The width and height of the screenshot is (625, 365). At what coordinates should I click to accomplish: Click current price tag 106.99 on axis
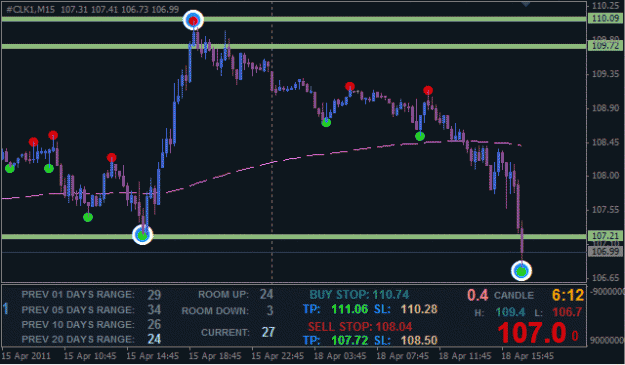[x=605, y=251]
